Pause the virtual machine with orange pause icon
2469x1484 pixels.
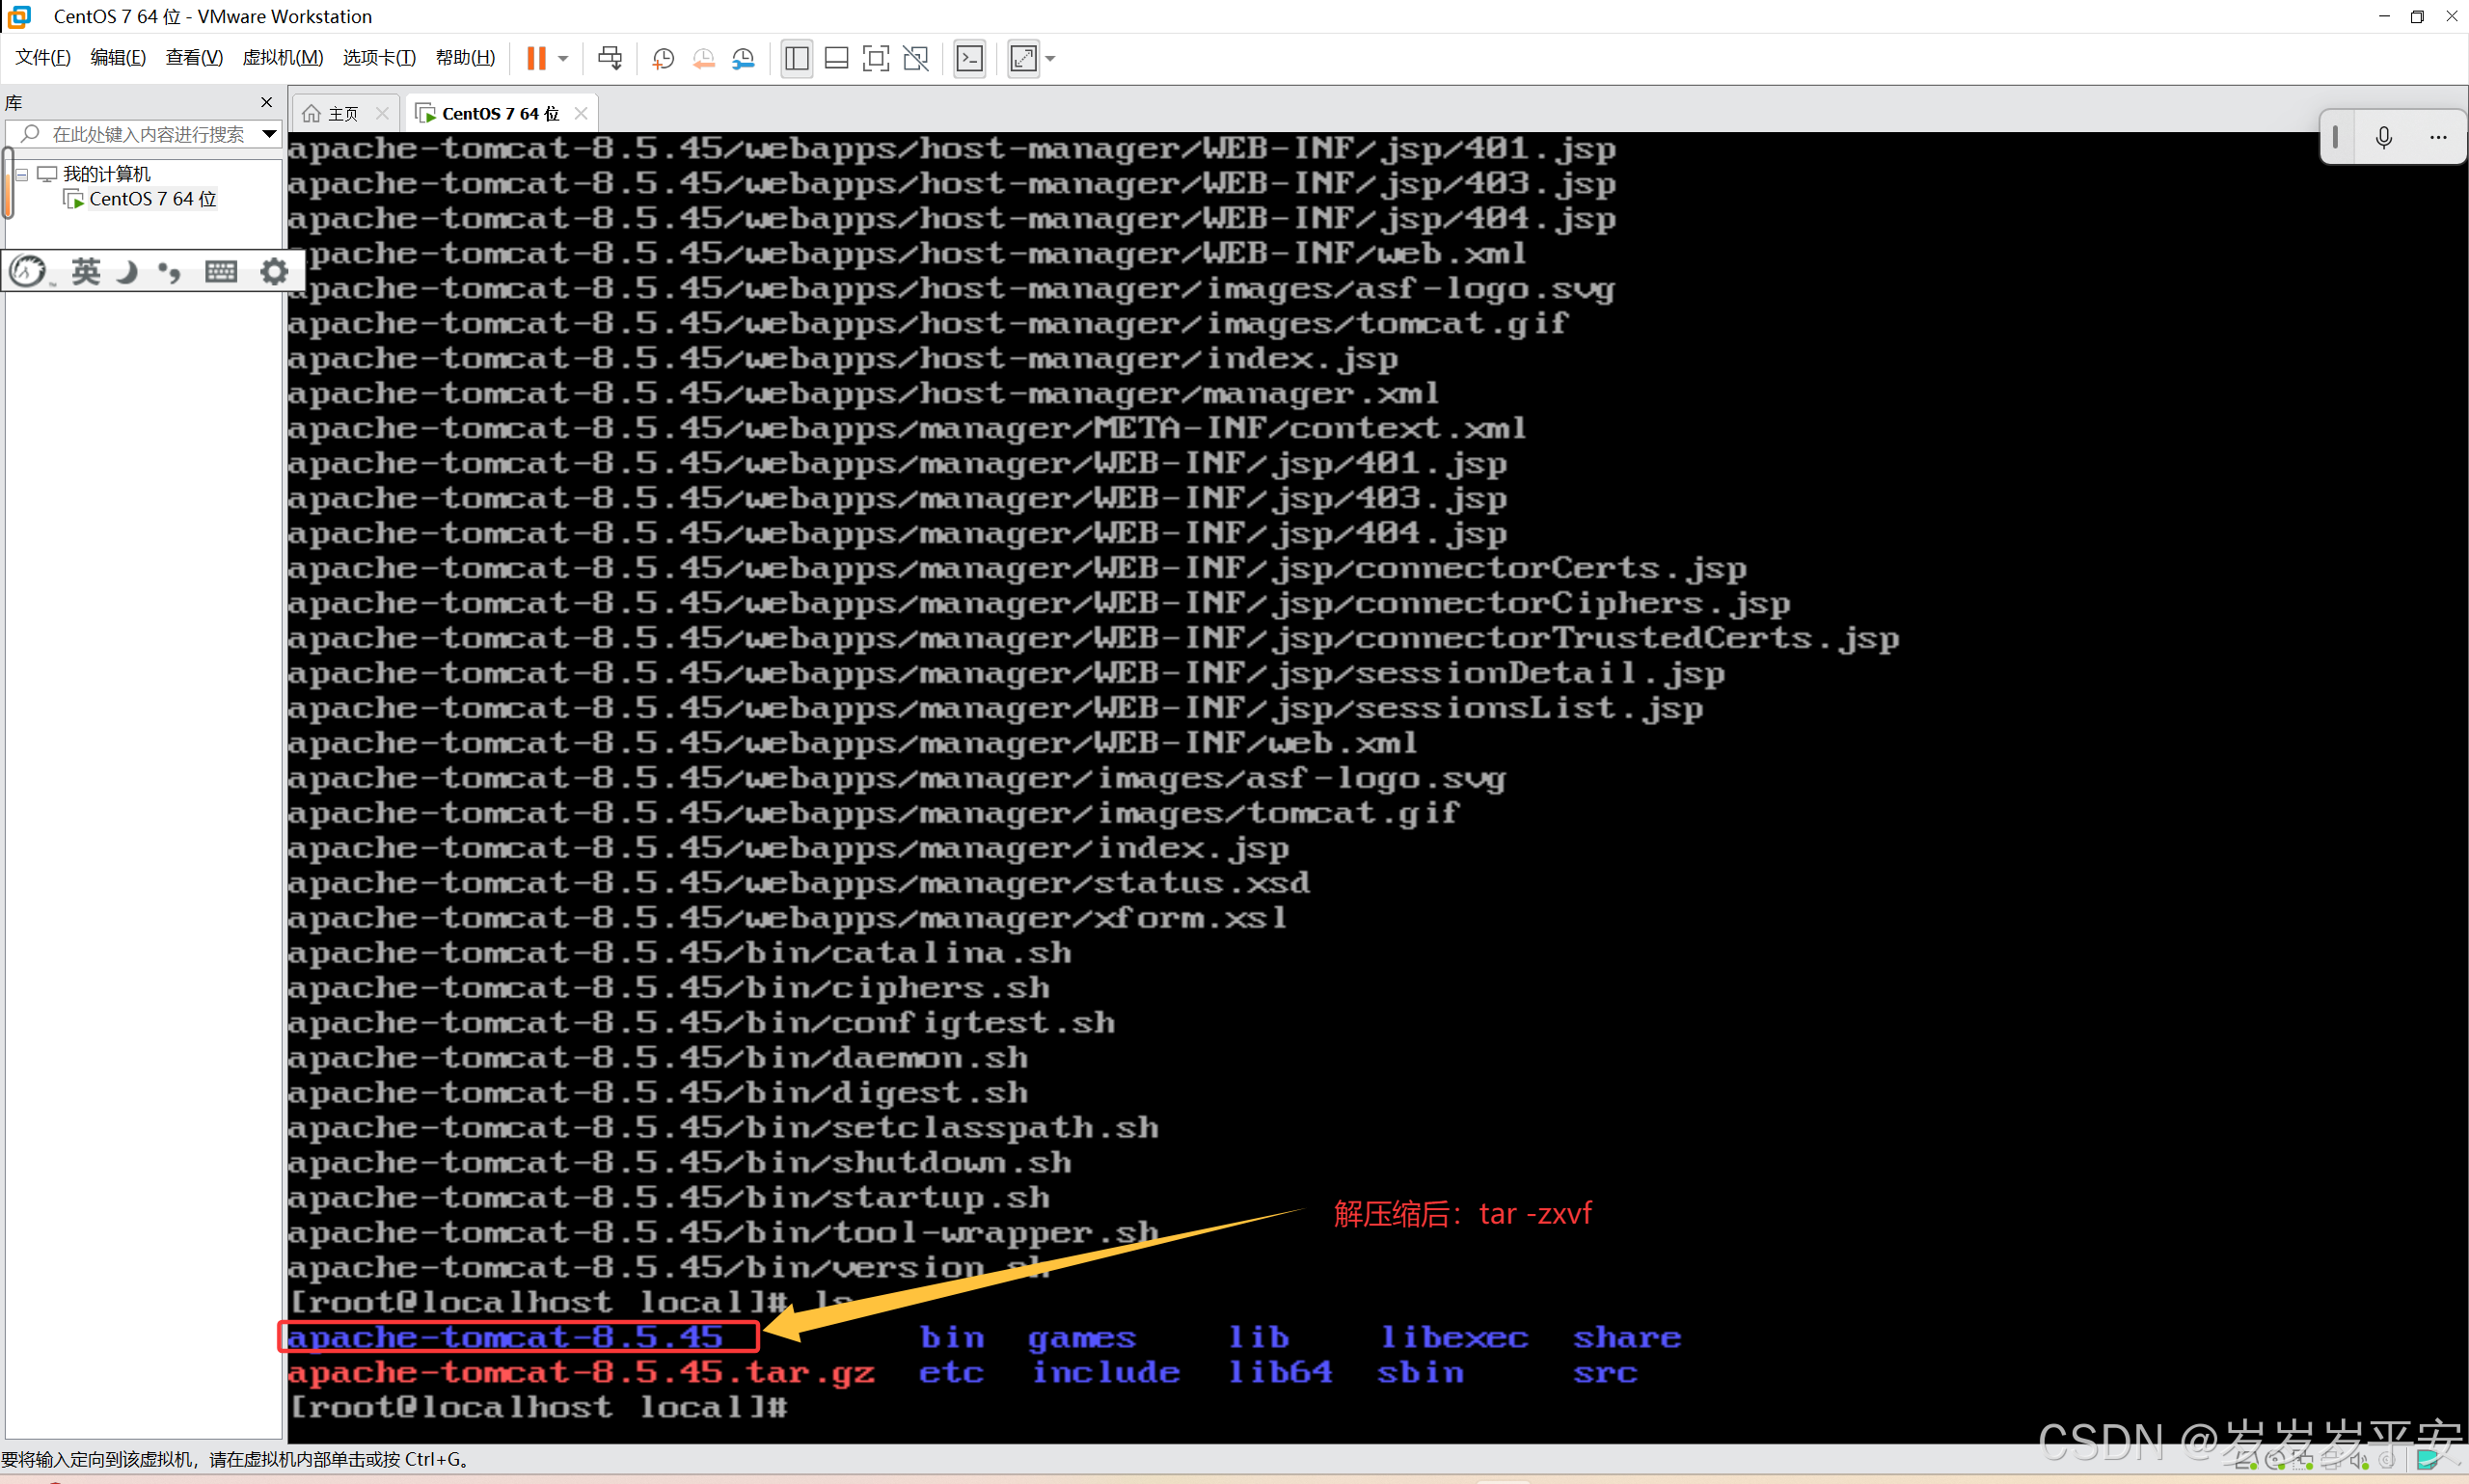(536, 58)
